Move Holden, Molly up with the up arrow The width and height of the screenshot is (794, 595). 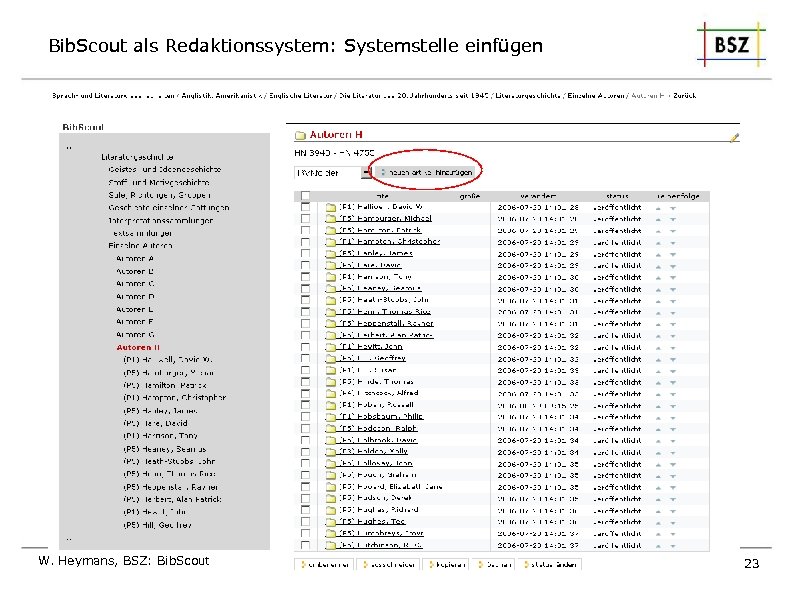click(658, 452)
